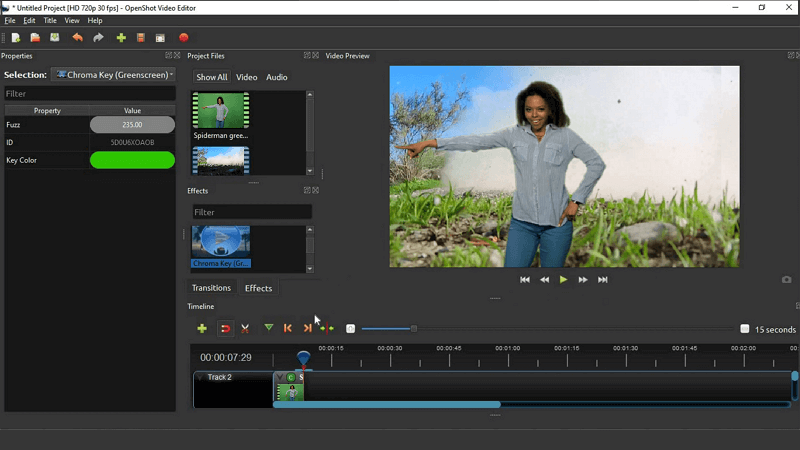Filter project files by Video
The height and width of the screenshot is (450, 800).
[x=246, y=77]
